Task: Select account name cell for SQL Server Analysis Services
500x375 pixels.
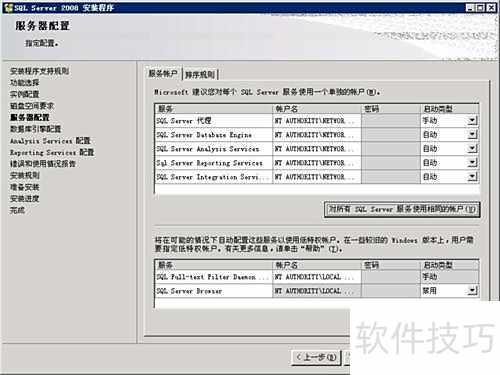Action: click(317, 149)
